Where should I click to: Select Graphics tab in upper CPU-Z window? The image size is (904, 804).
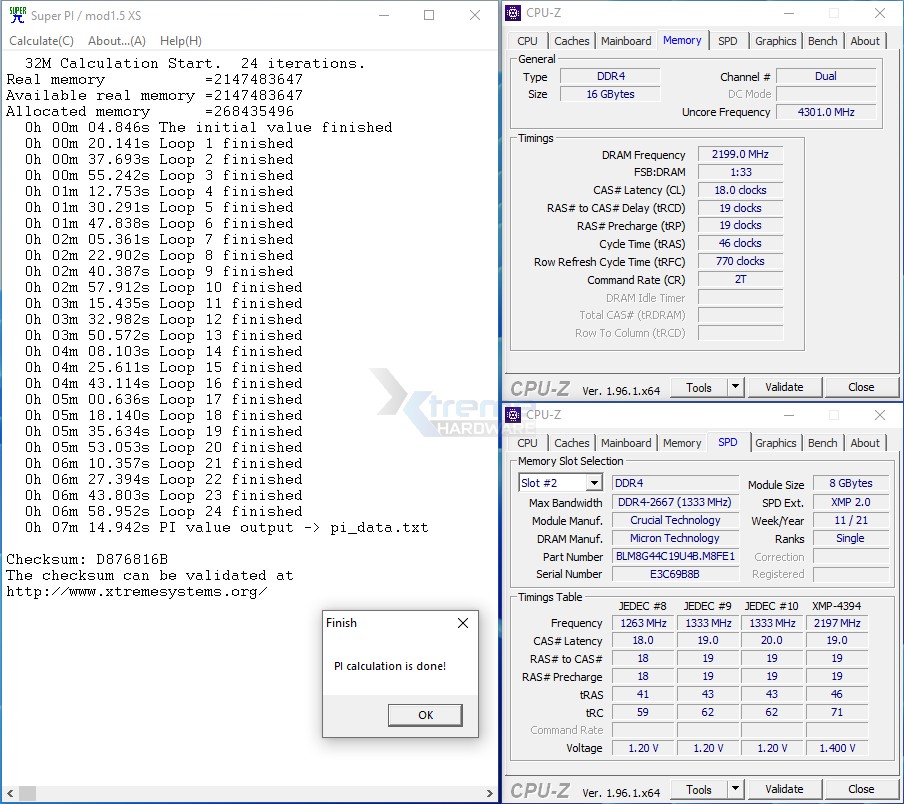(775, 41)
